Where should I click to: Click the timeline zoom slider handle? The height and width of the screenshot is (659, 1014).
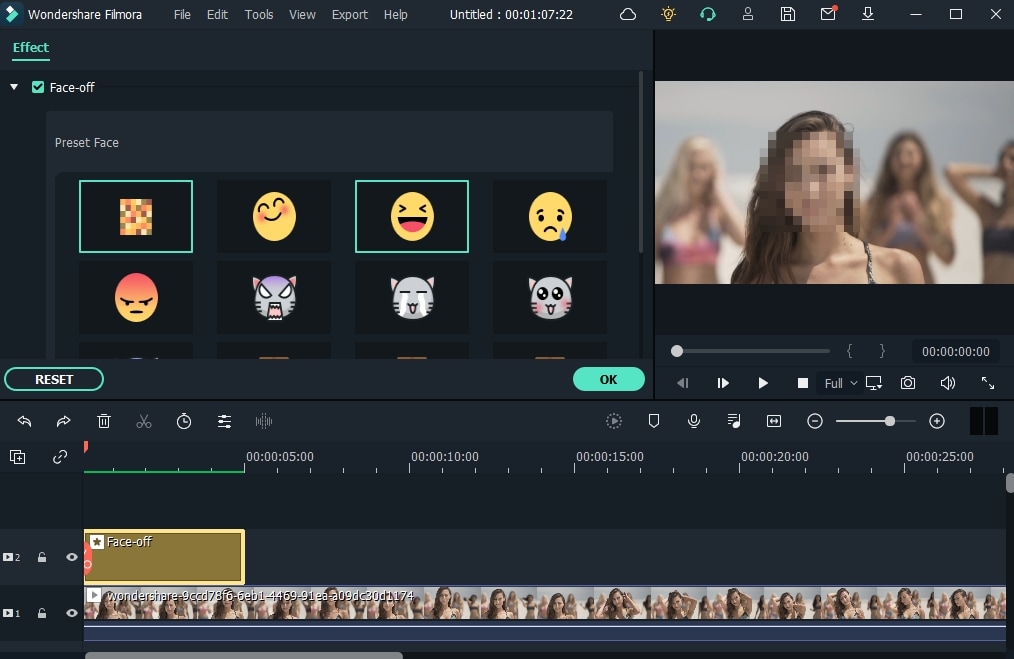[890, 421]
